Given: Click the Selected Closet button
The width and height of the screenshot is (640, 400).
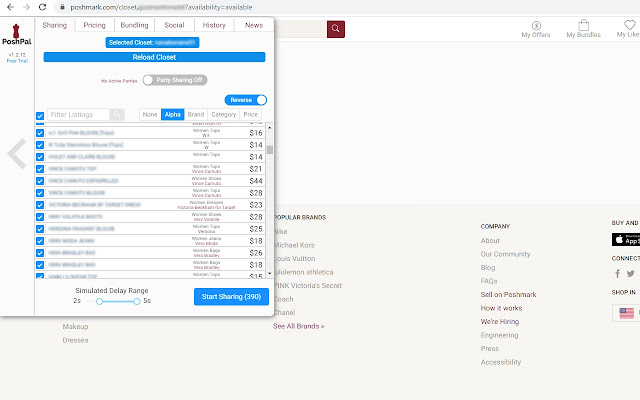Looking at the screenshot, I should pos(152,42).
